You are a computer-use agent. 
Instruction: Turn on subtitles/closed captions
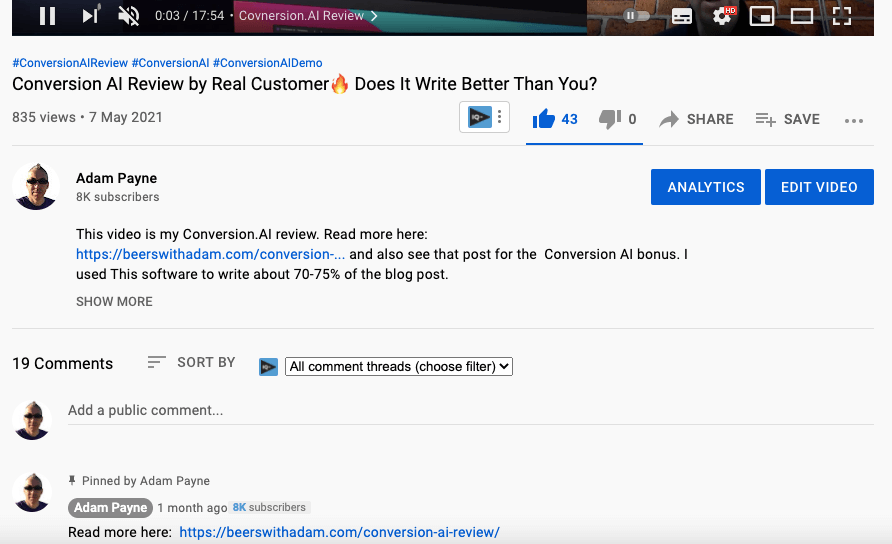point(682,16)
